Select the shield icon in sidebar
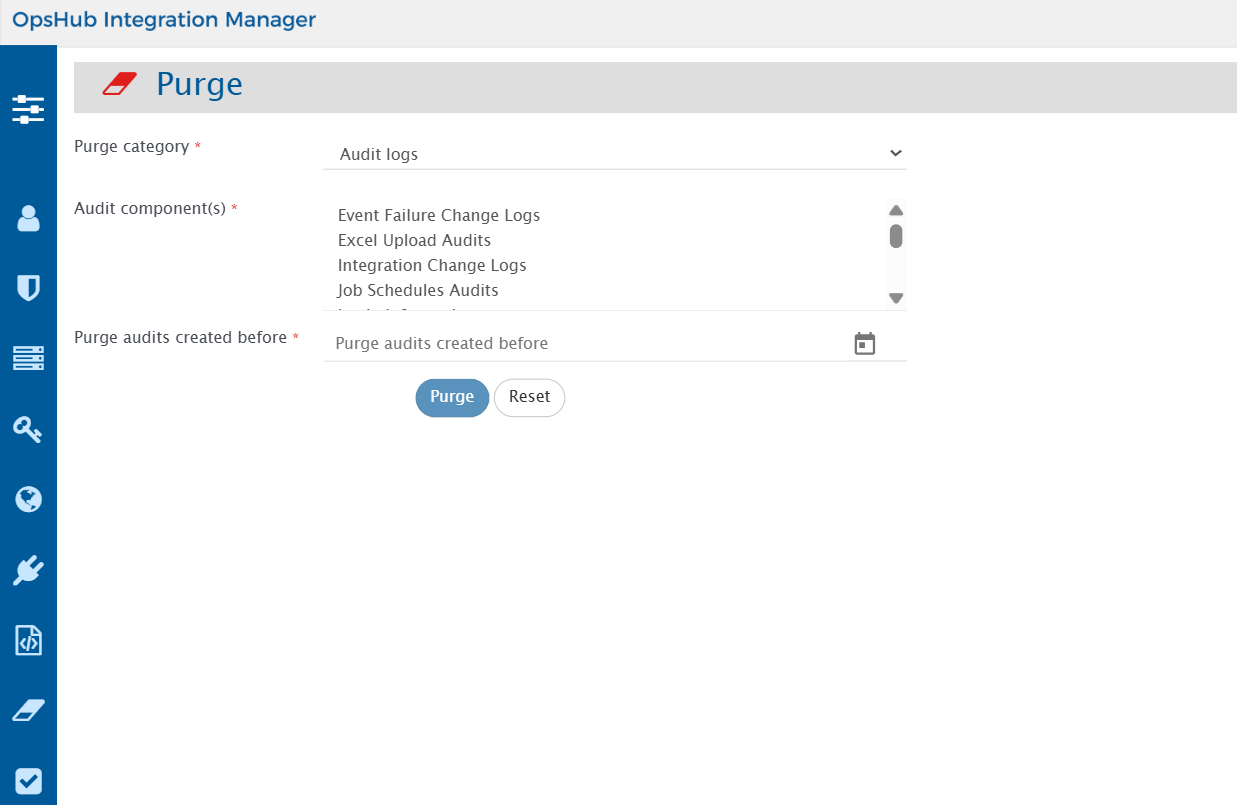The image size is (1237, 805). (x=28, y=288)
